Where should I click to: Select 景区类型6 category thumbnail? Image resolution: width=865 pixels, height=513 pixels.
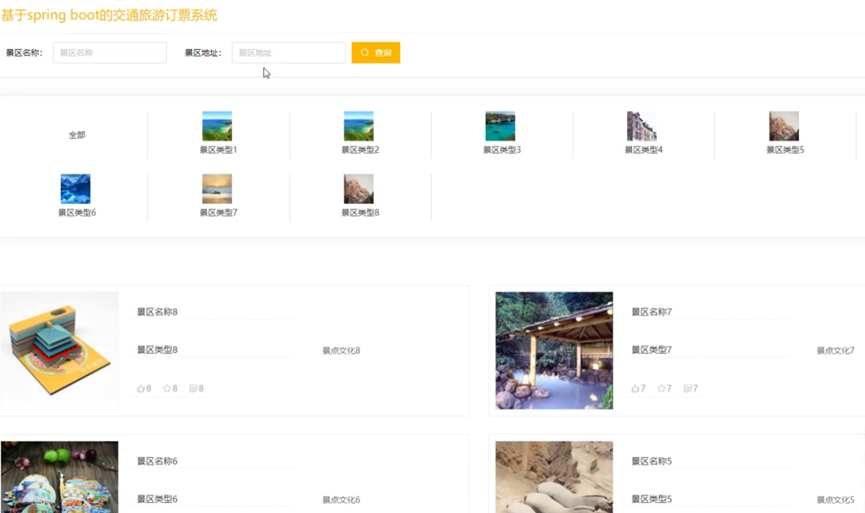point(76,189)
